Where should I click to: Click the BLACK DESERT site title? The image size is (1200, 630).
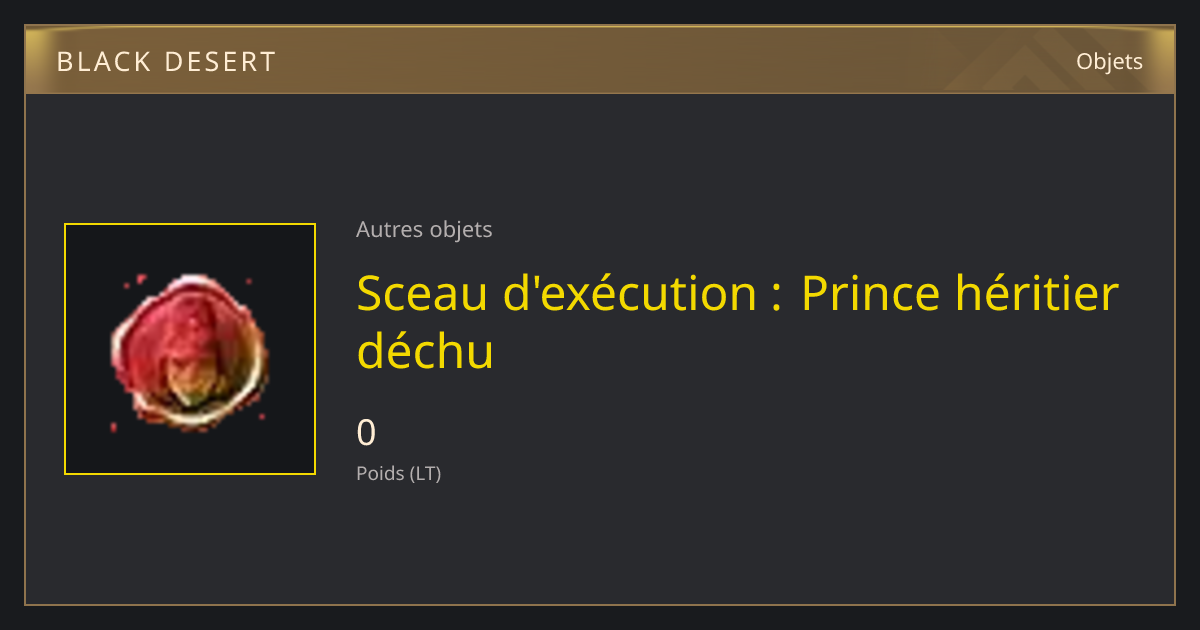click(166, 62)
